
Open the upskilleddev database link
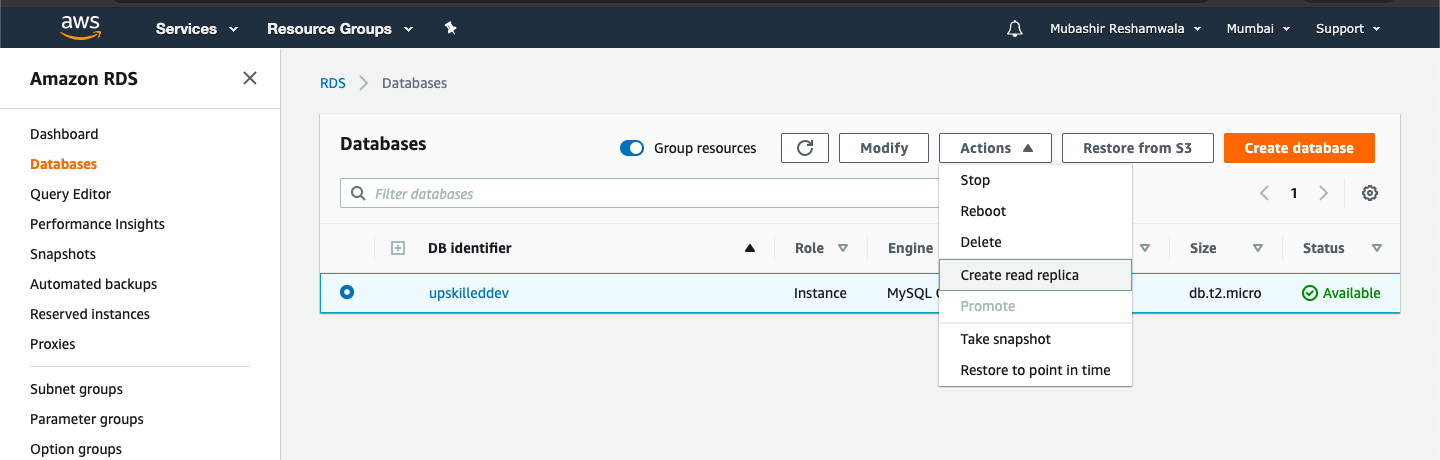tap(469, 293)
